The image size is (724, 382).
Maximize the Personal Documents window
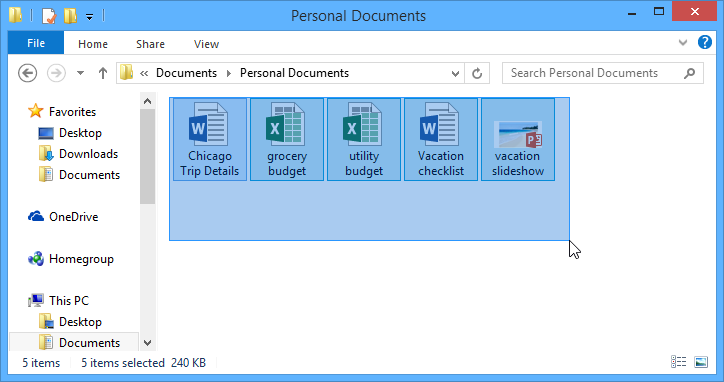tap(658, 12)
